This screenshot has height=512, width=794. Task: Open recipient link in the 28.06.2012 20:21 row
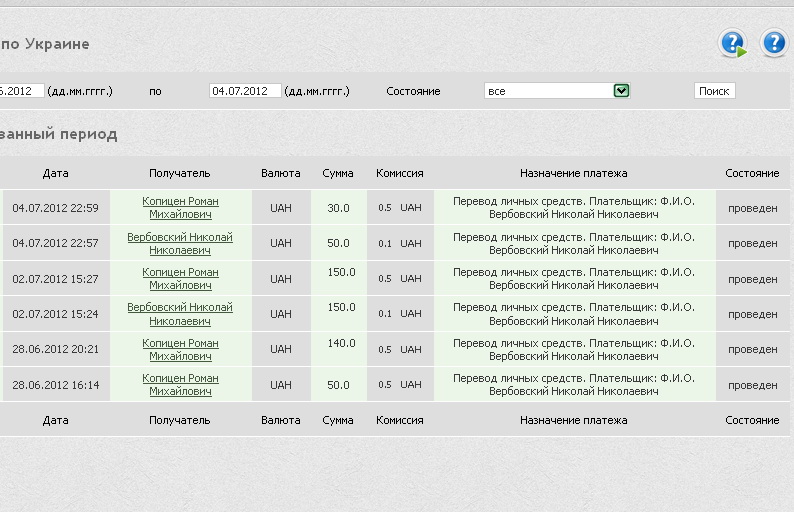[x=180, y=349]
